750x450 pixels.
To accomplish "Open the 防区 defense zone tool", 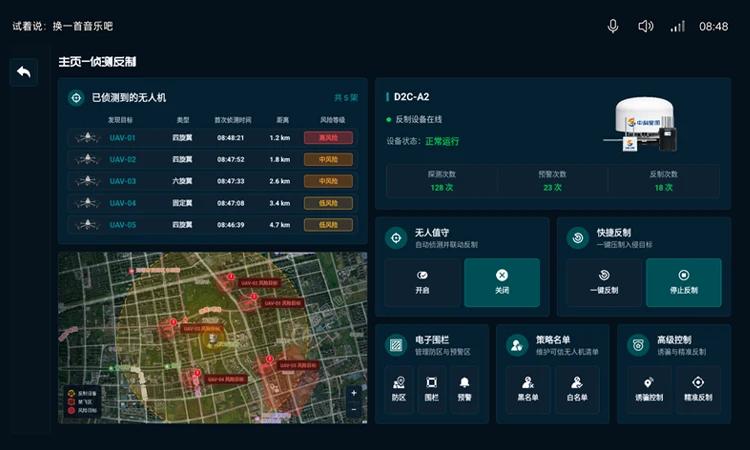I will (x=399, y=389).
